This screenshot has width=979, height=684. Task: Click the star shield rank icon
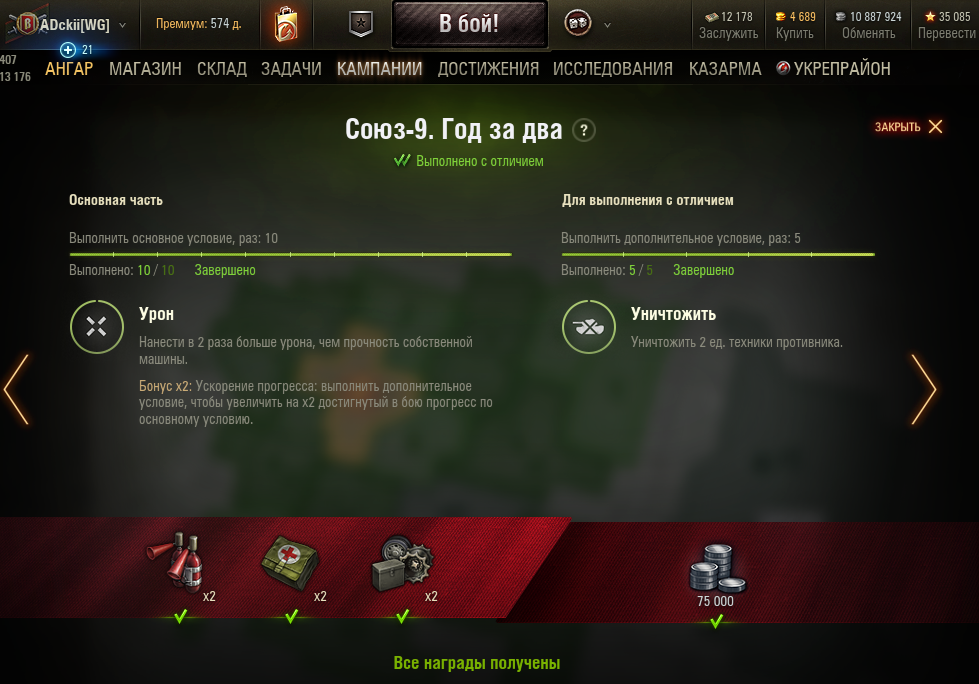[361, 24]
